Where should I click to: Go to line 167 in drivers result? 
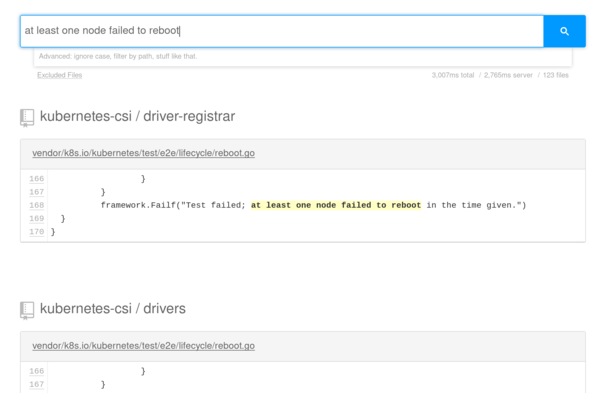(x=37, y=384)
